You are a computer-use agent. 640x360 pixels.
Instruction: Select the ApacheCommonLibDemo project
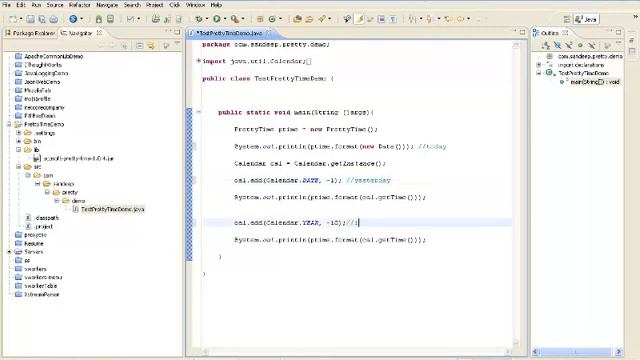point(53,56)
